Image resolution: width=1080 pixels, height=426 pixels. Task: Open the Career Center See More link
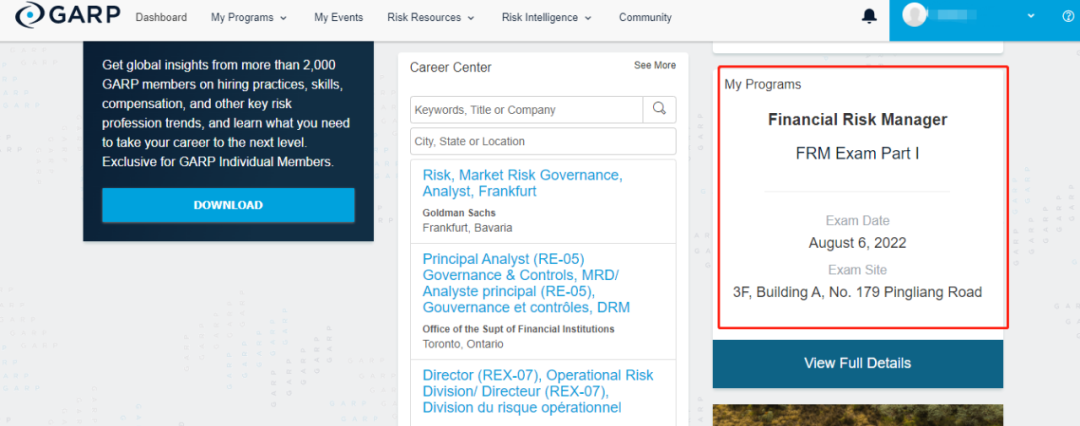pyautogui.click(x=655, y=66)
